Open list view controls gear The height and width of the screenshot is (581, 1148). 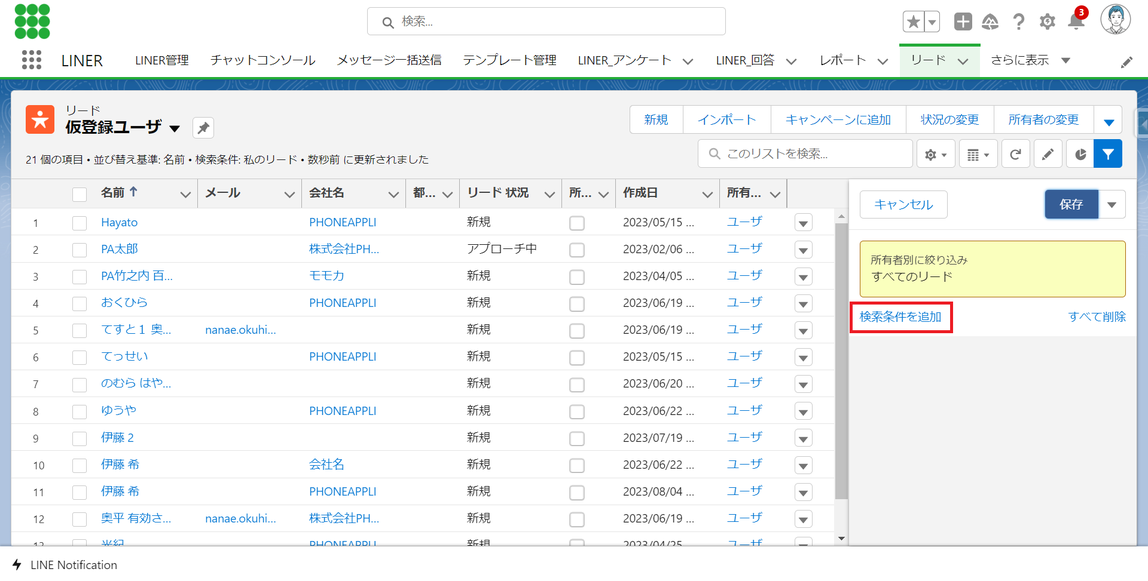point(936,154)
